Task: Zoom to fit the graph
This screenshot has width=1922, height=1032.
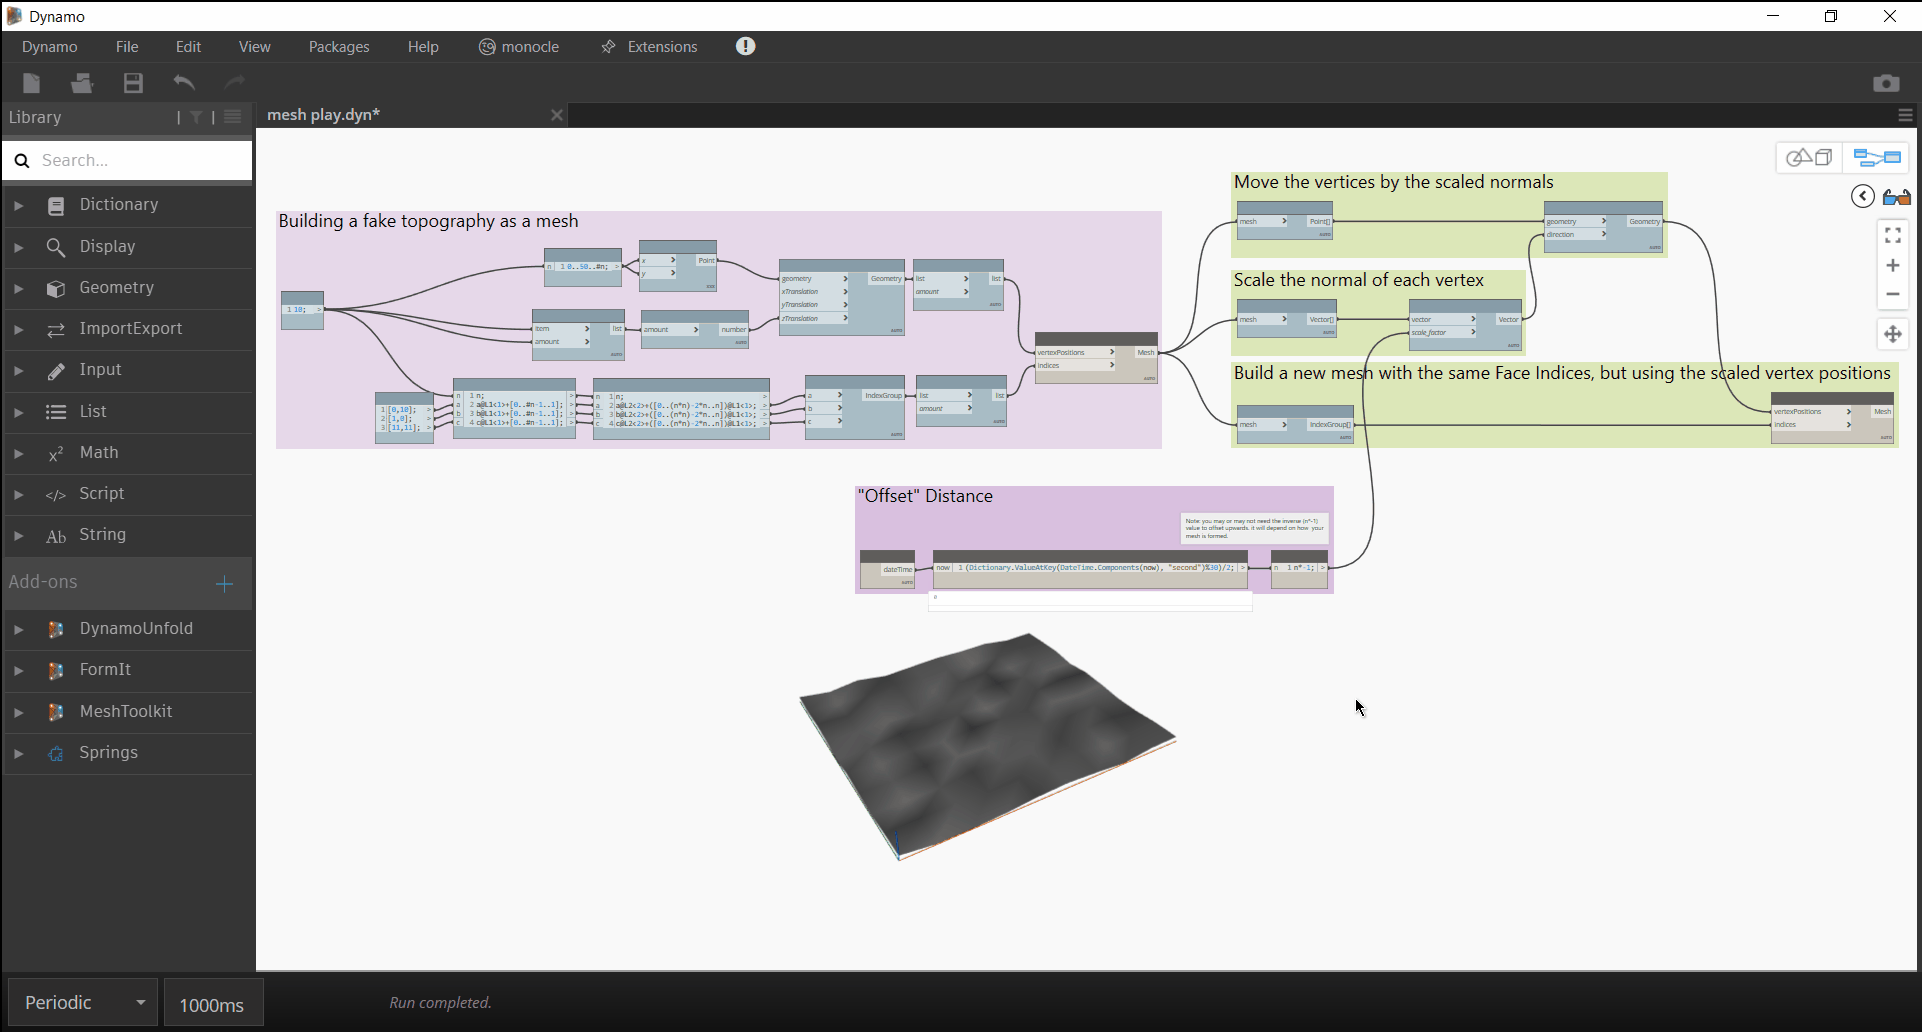Action: 1893,235
